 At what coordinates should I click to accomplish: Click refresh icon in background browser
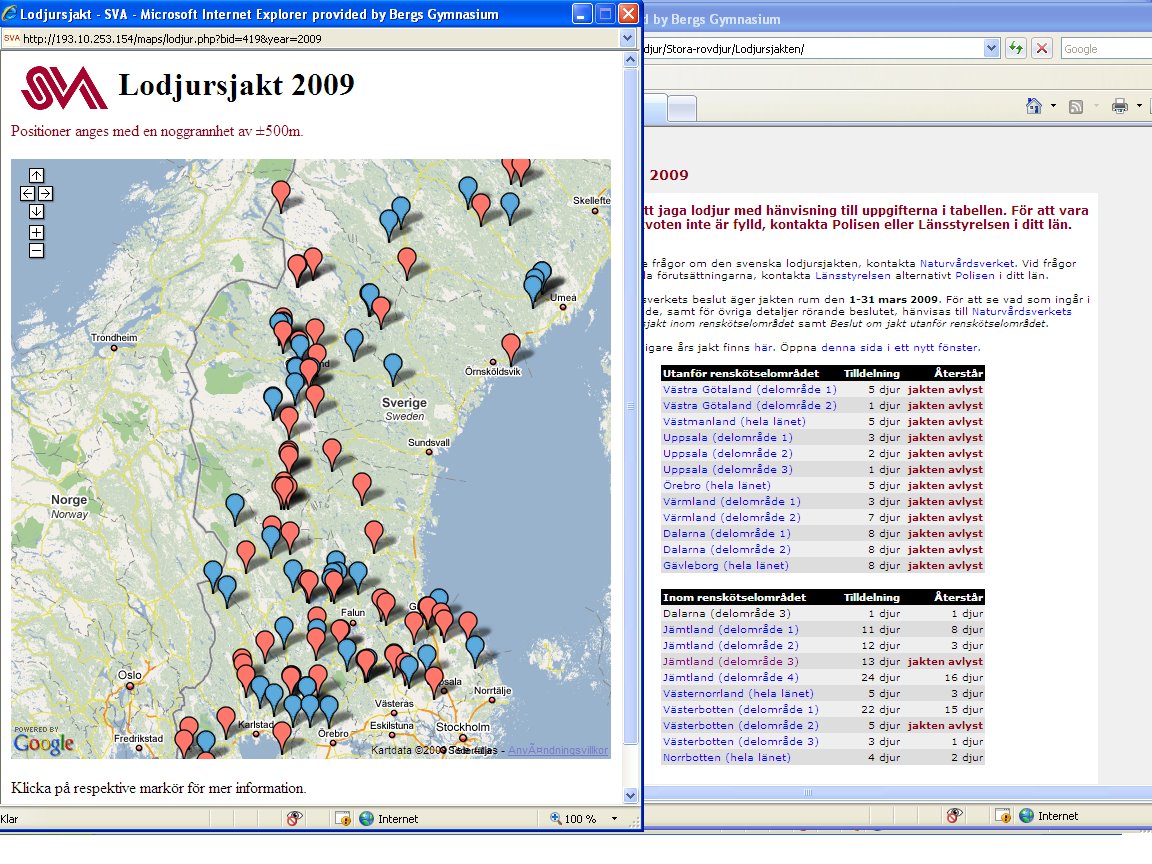1015,48
